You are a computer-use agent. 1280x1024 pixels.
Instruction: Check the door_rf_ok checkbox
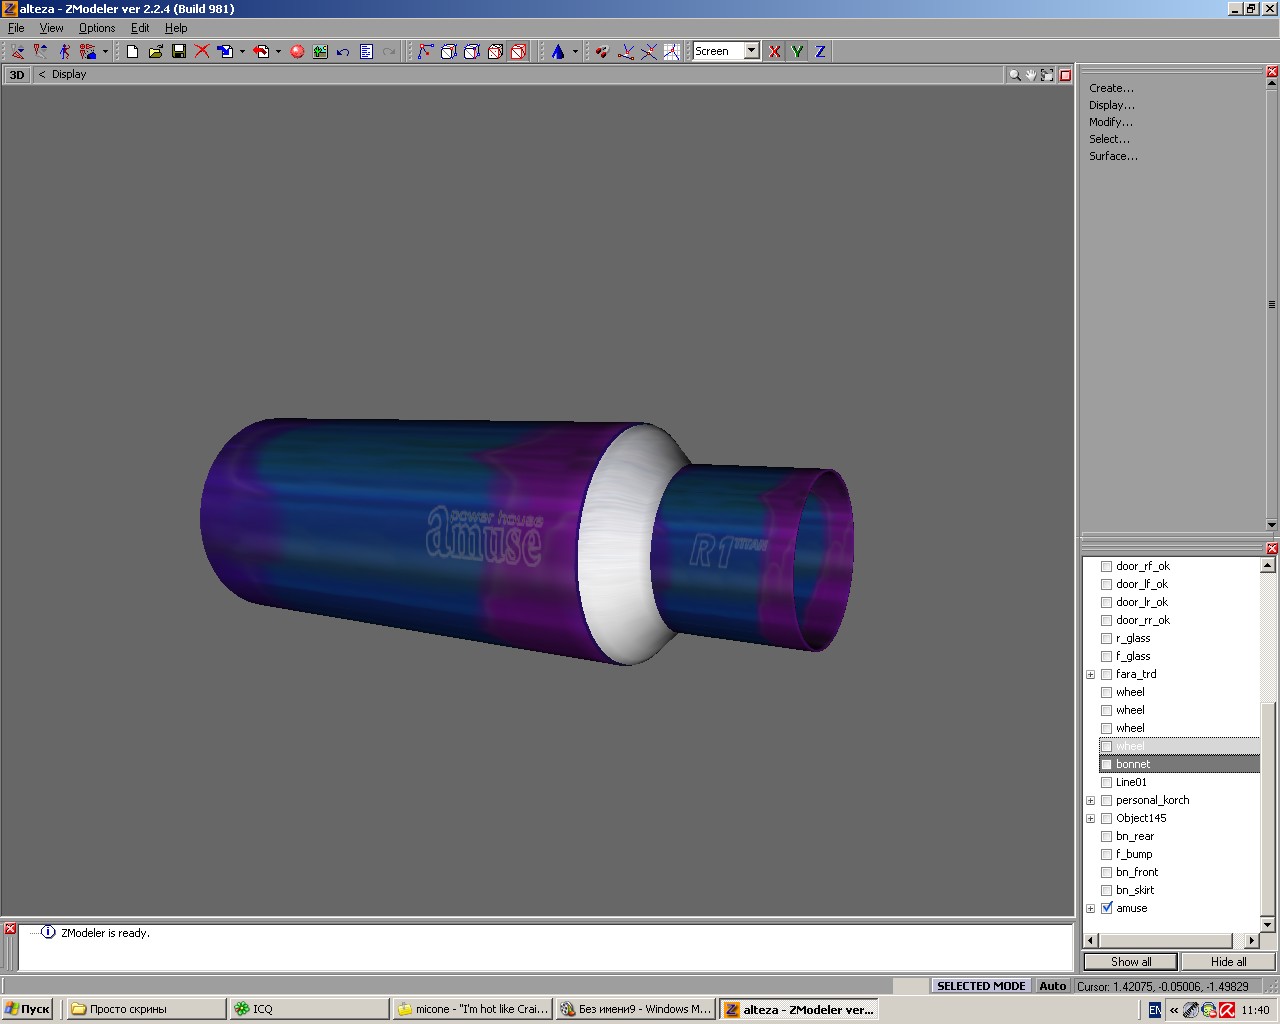pos(1107,566)
